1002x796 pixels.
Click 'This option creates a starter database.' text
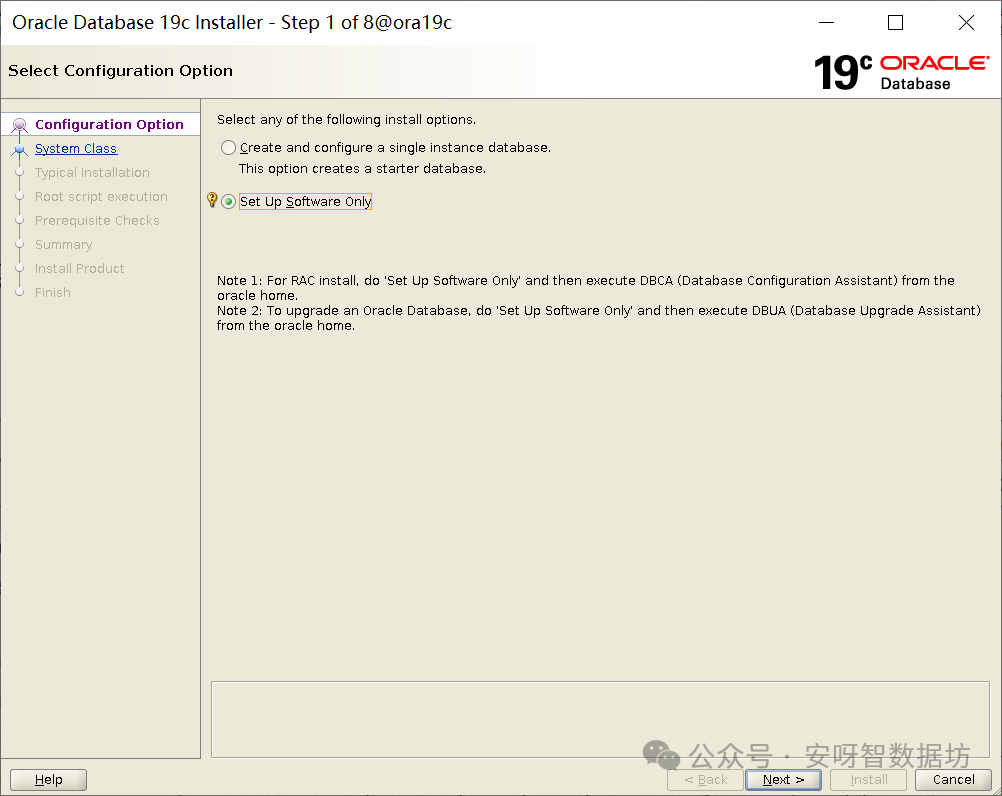coord(362,169)
